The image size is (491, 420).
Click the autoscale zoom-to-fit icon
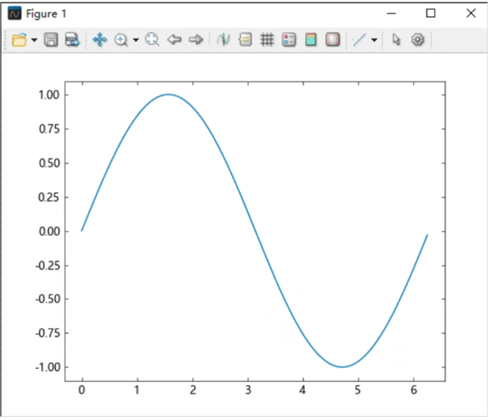click(152, 40)
